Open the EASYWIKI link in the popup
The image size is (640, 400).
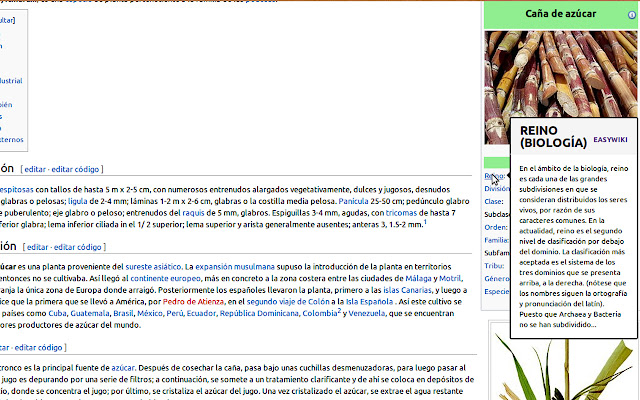tap(610, 140)
